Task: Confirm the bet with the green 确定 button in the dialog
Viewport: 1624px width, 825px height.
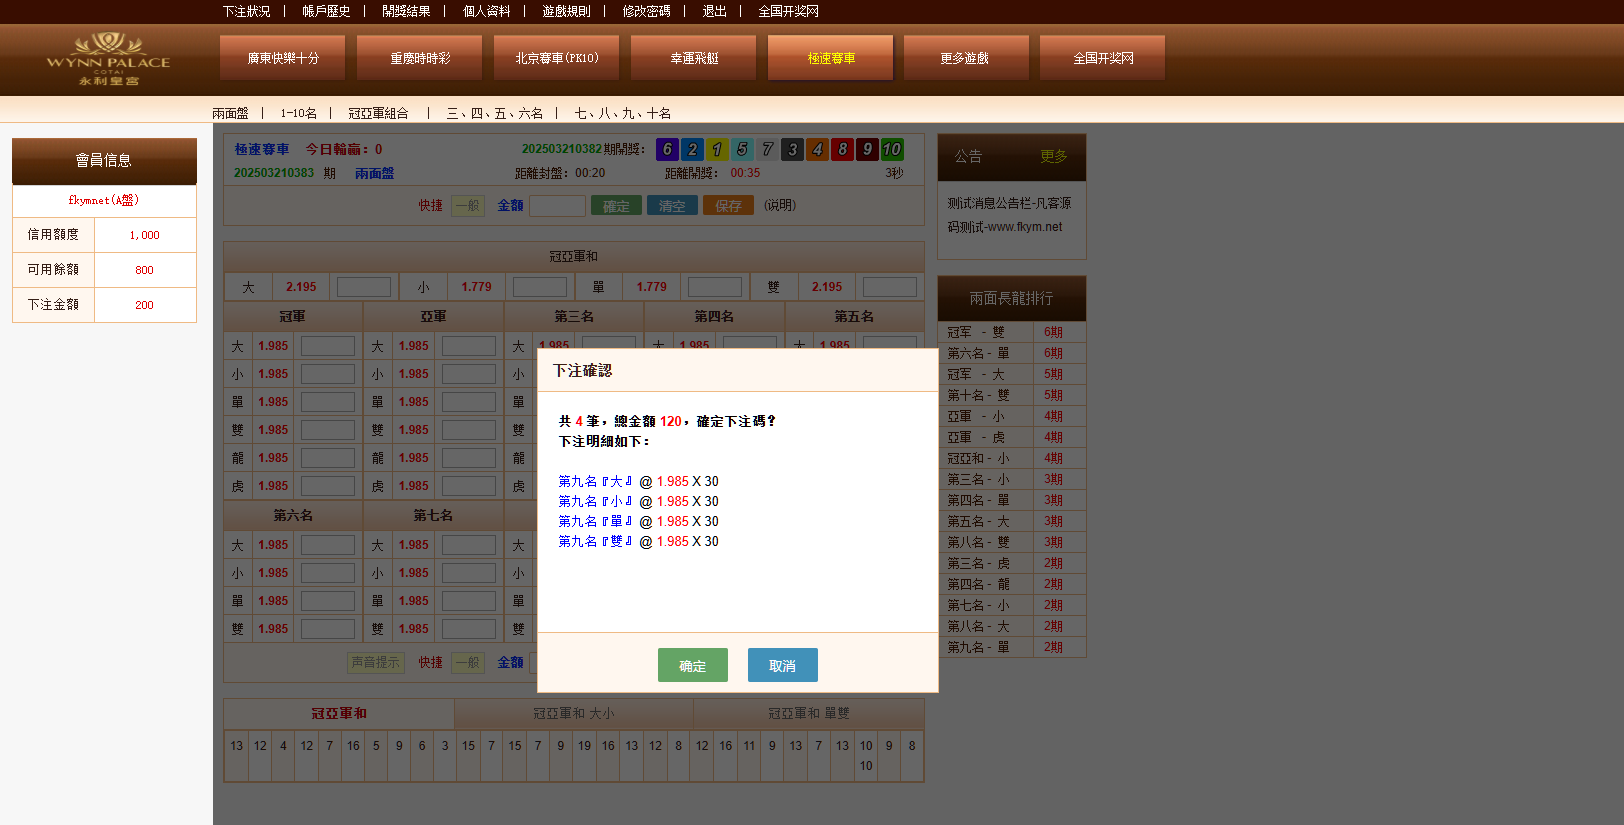Action: pos(692,665)
